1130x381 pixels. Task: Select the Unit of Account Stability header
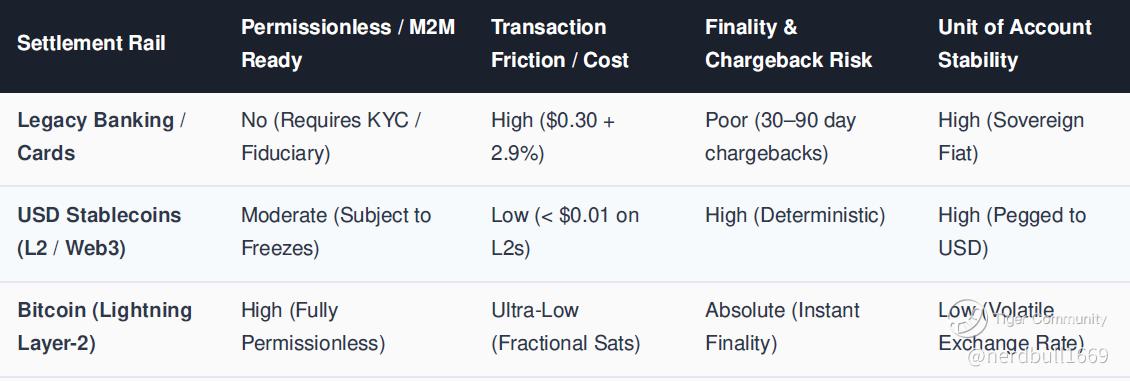tap(1015, 43)
